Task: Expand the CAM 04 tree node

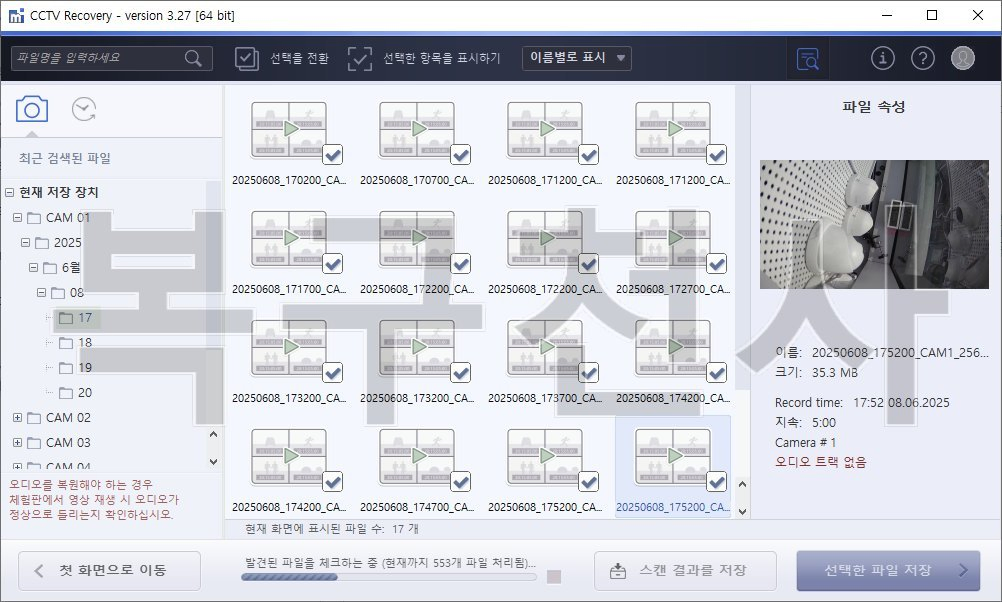Action: (x=17, y=467)
